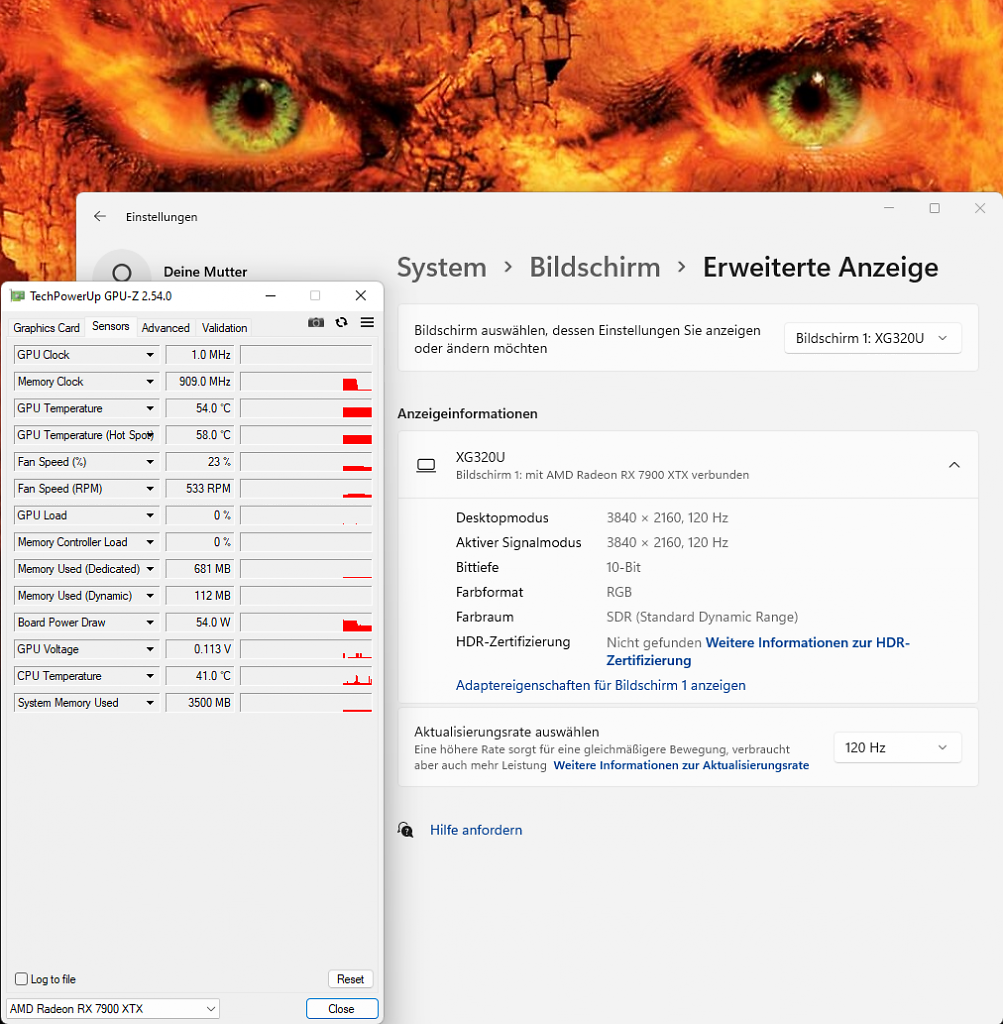This screenshot has width=1003, height=1024.
Task: Open Weitere Informationen zur Aktualisierungsrate link
Action: (681, 765)
